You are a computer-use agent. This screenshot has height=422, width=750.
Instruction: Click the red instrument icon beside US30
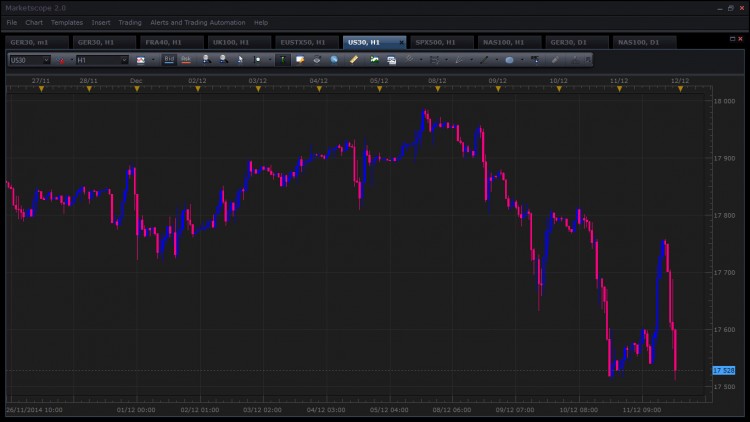pyautogui.click(x=60, y=60)
